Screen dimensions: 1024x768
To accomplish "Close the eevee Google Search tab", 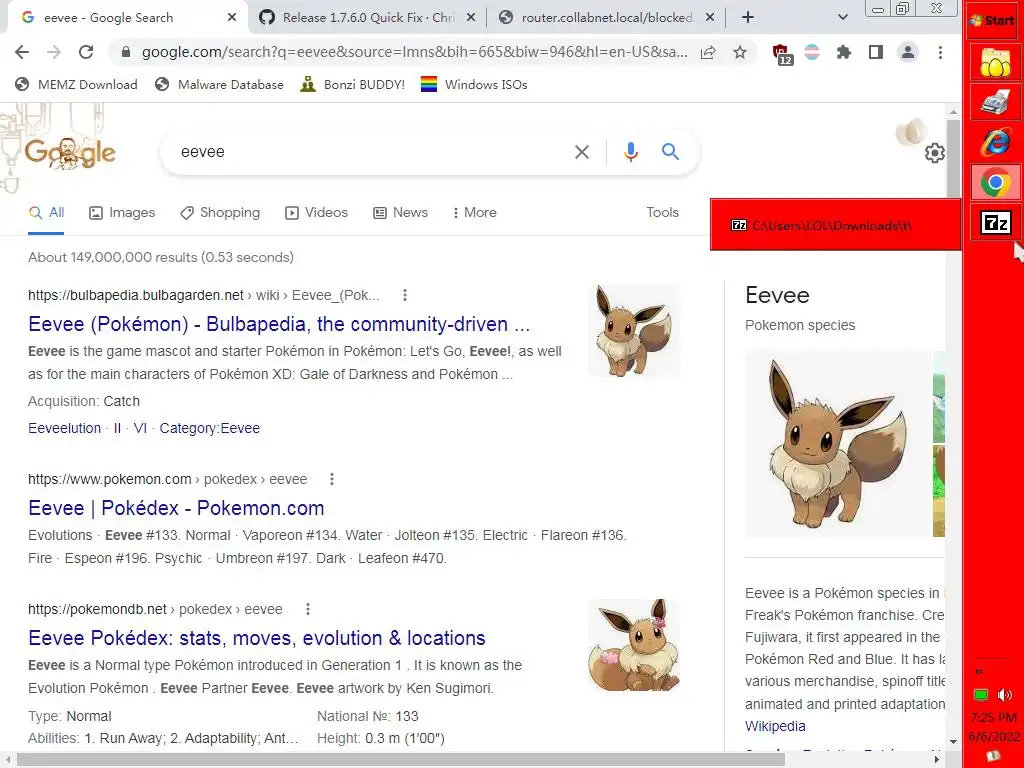I will coord(232,18).
